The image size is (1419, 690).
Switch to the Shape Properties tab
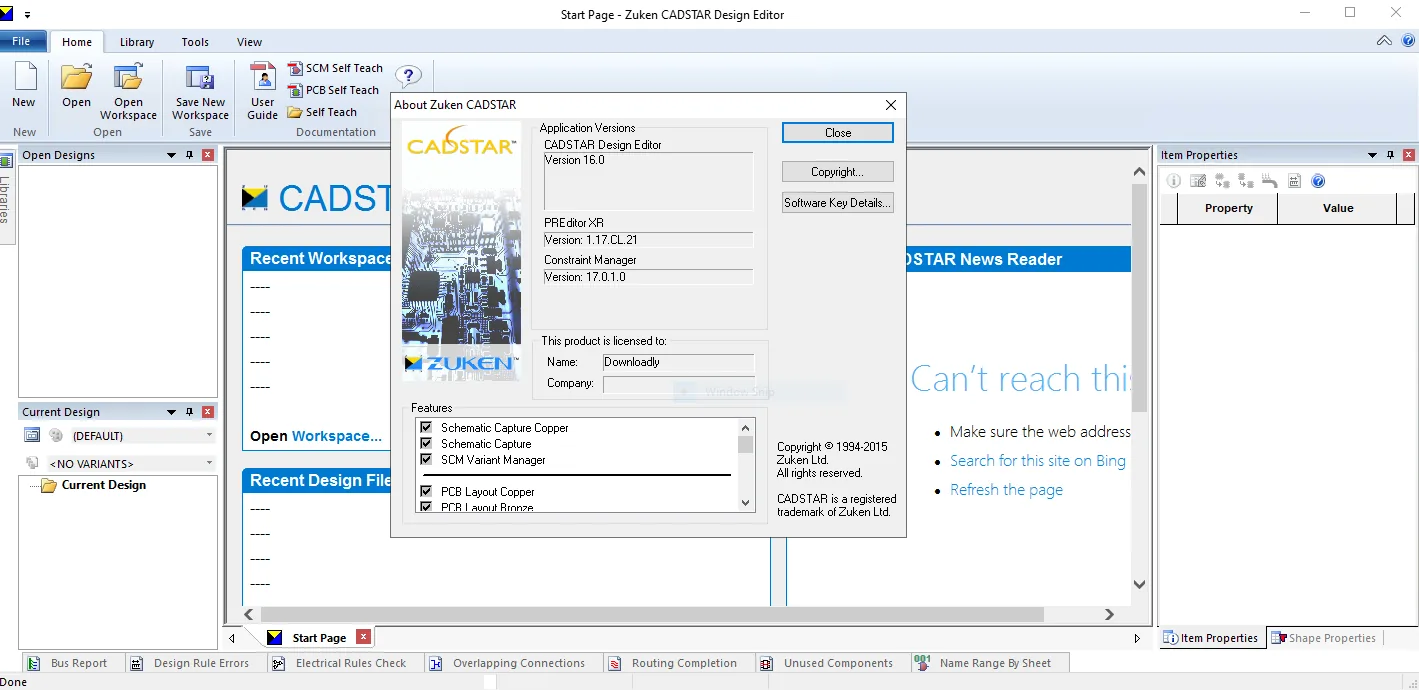pyautogui.click(x=1323, y=638)
